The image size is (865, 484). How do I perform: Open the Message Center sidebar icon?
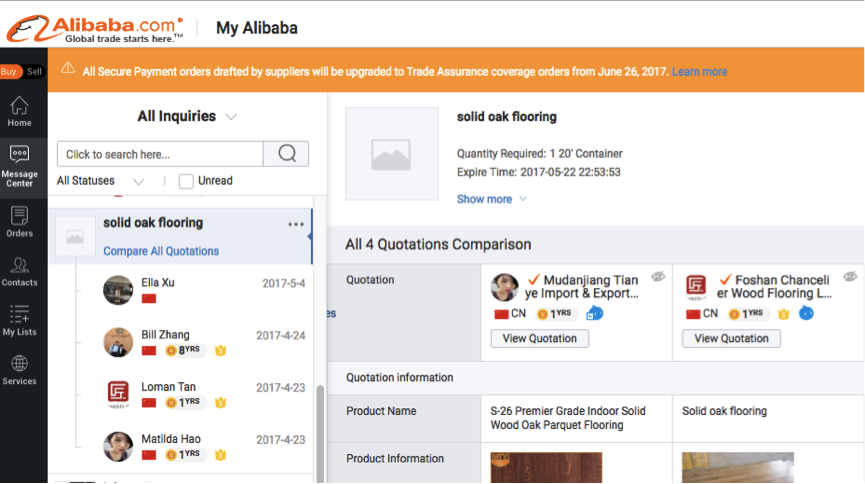pos(19,166)
